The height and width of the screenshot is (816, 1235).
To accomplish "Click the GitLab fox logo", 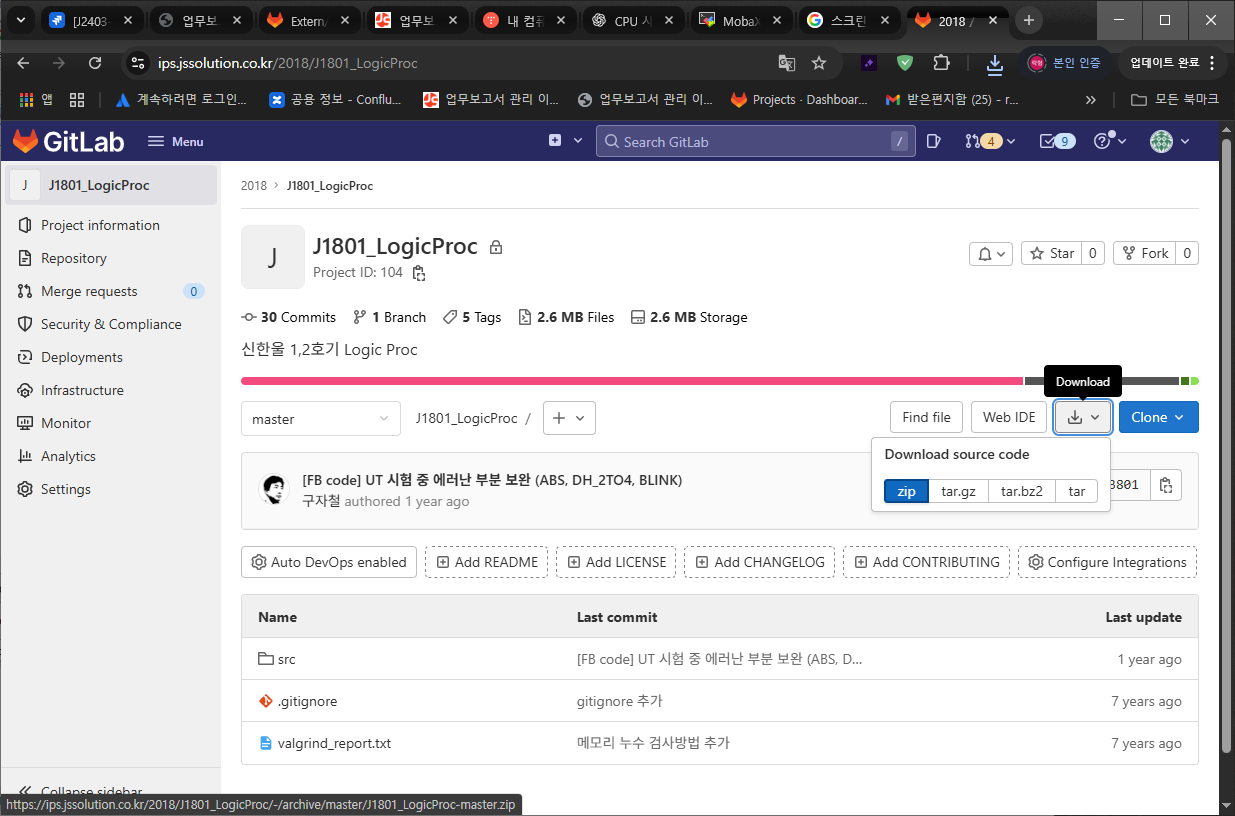I will (x=26, y=141).
